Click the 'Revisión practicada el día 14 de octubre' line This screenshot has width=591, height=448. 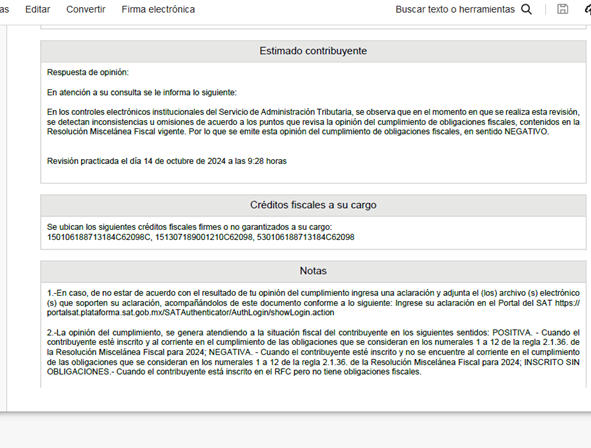[x=167, y=161]
